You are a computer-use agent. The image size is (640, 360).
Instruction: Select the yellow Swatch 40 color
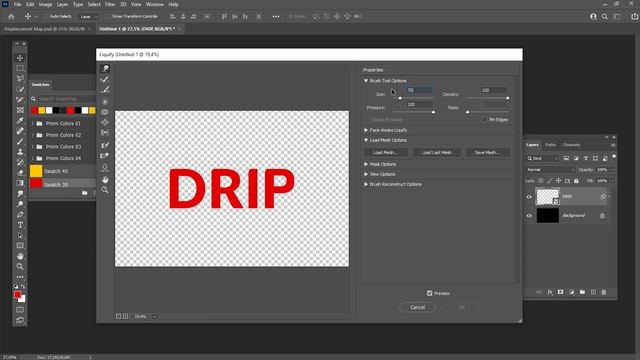(x=36, y=171)
